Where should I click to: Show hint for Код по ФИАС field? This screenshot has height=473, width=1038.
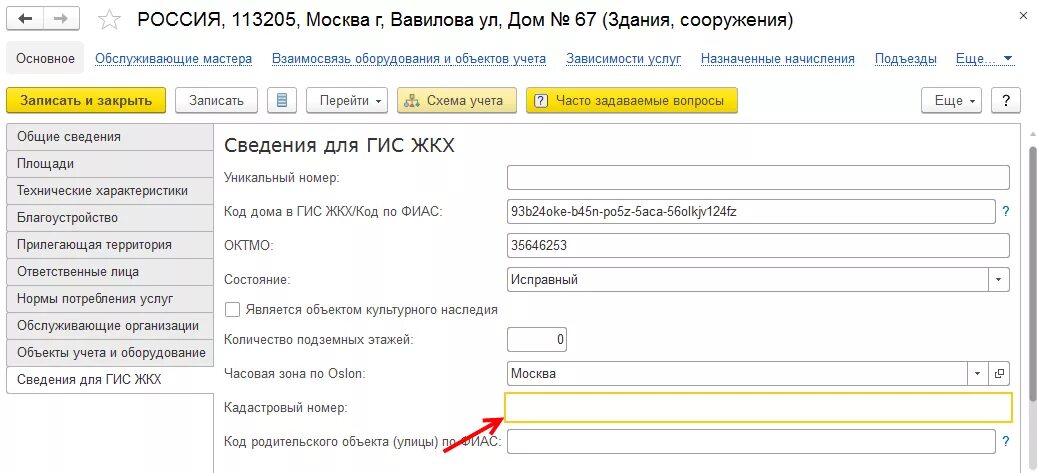[x=1006, y=212]
